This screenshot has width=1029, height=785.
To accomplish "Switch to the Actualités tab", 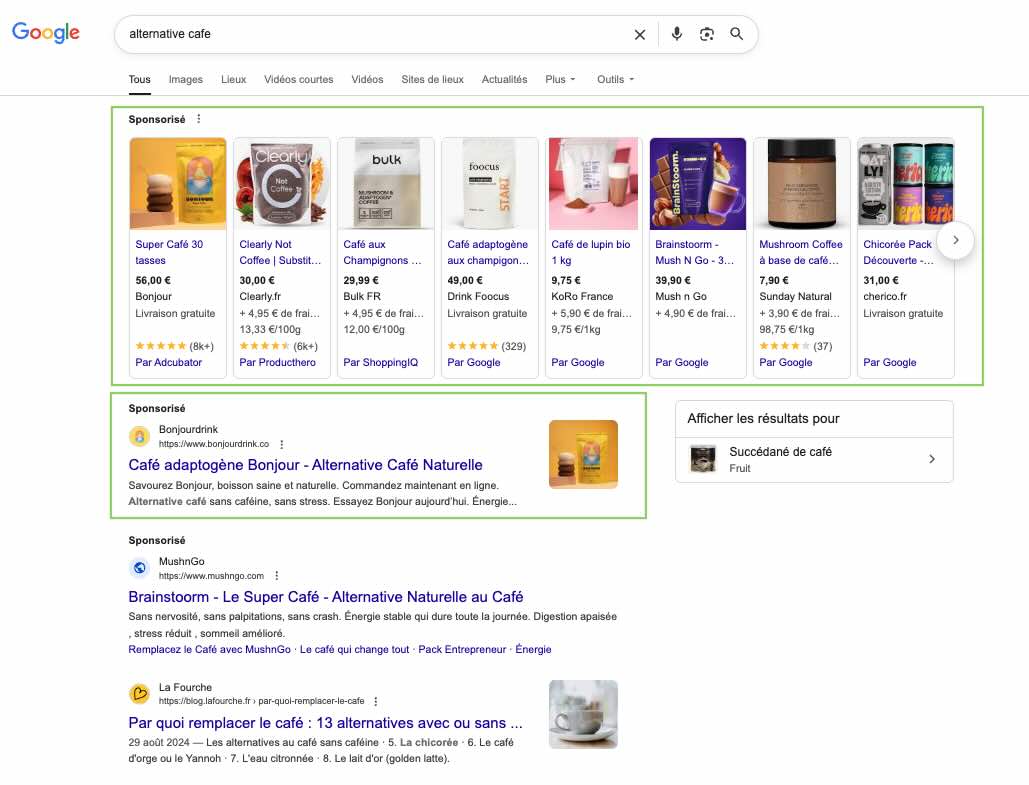I will tap(504, 80).
